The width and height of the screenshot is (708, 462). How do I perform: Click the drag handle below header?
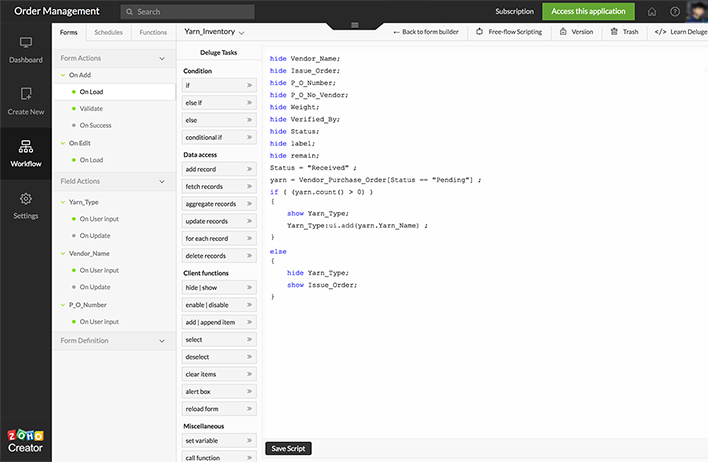[355, 25]
